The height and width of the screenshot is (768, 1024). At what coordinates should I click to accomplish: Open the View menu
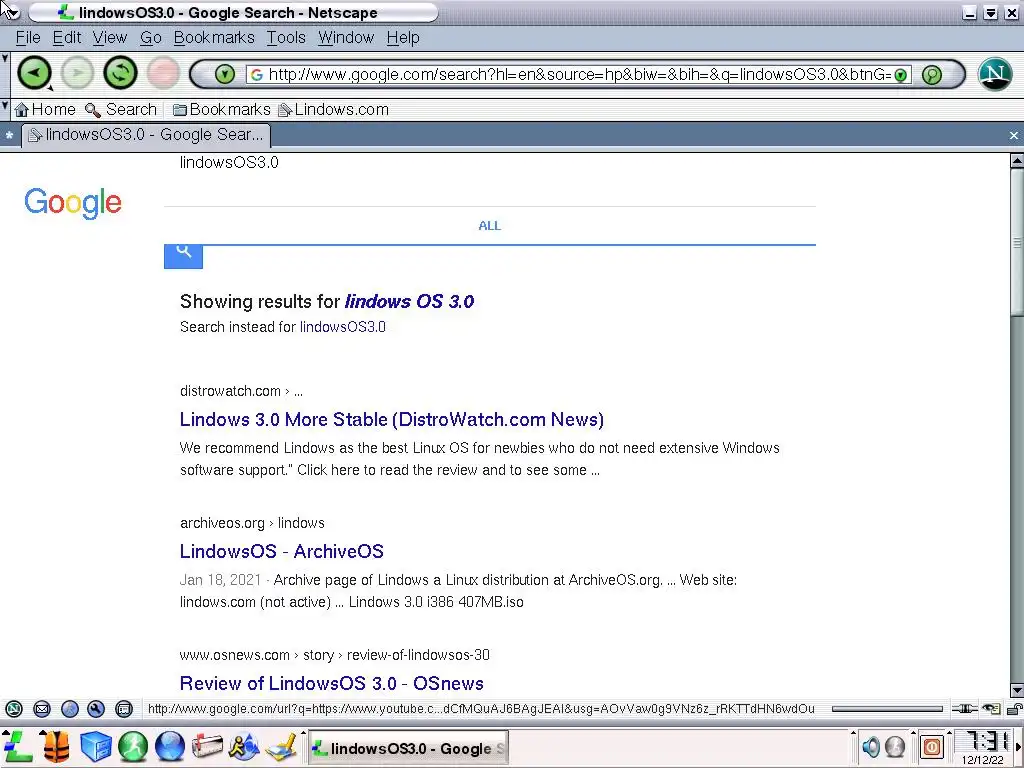pos(110,38)
